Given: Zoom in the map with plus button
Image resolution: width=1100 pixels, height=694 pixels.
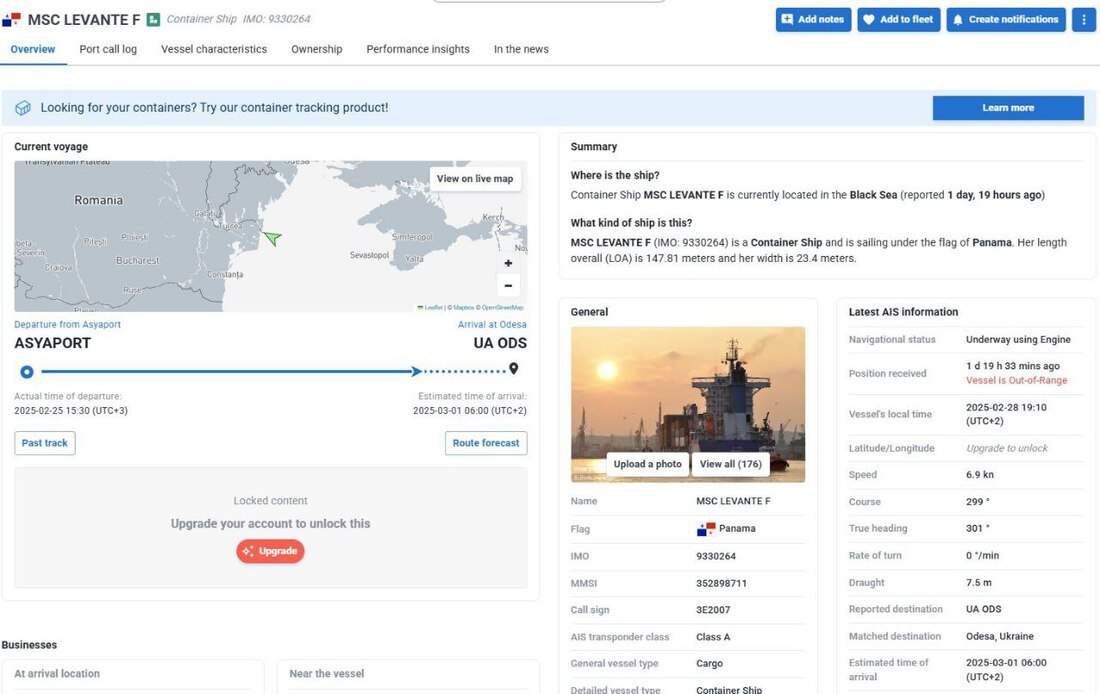Looking at the screenshot, I should (508, 263).
